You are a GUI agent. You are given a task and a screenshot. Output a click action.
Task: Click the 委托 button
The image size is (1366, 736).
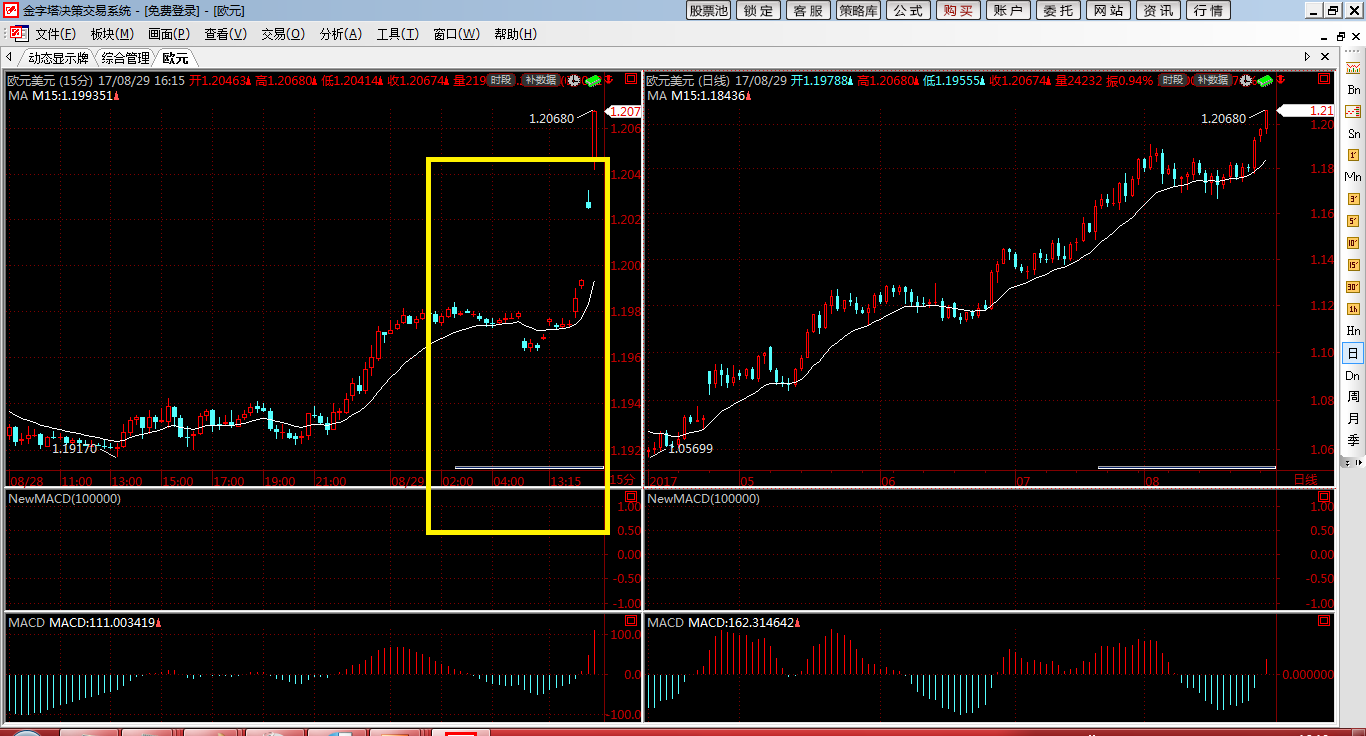pos(1058,10)
